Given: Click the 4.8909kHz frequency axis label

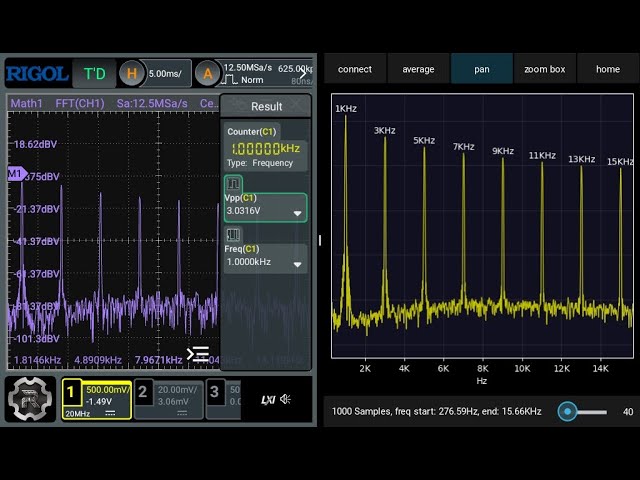Looking at the screenshot, I should click(98, 360).
